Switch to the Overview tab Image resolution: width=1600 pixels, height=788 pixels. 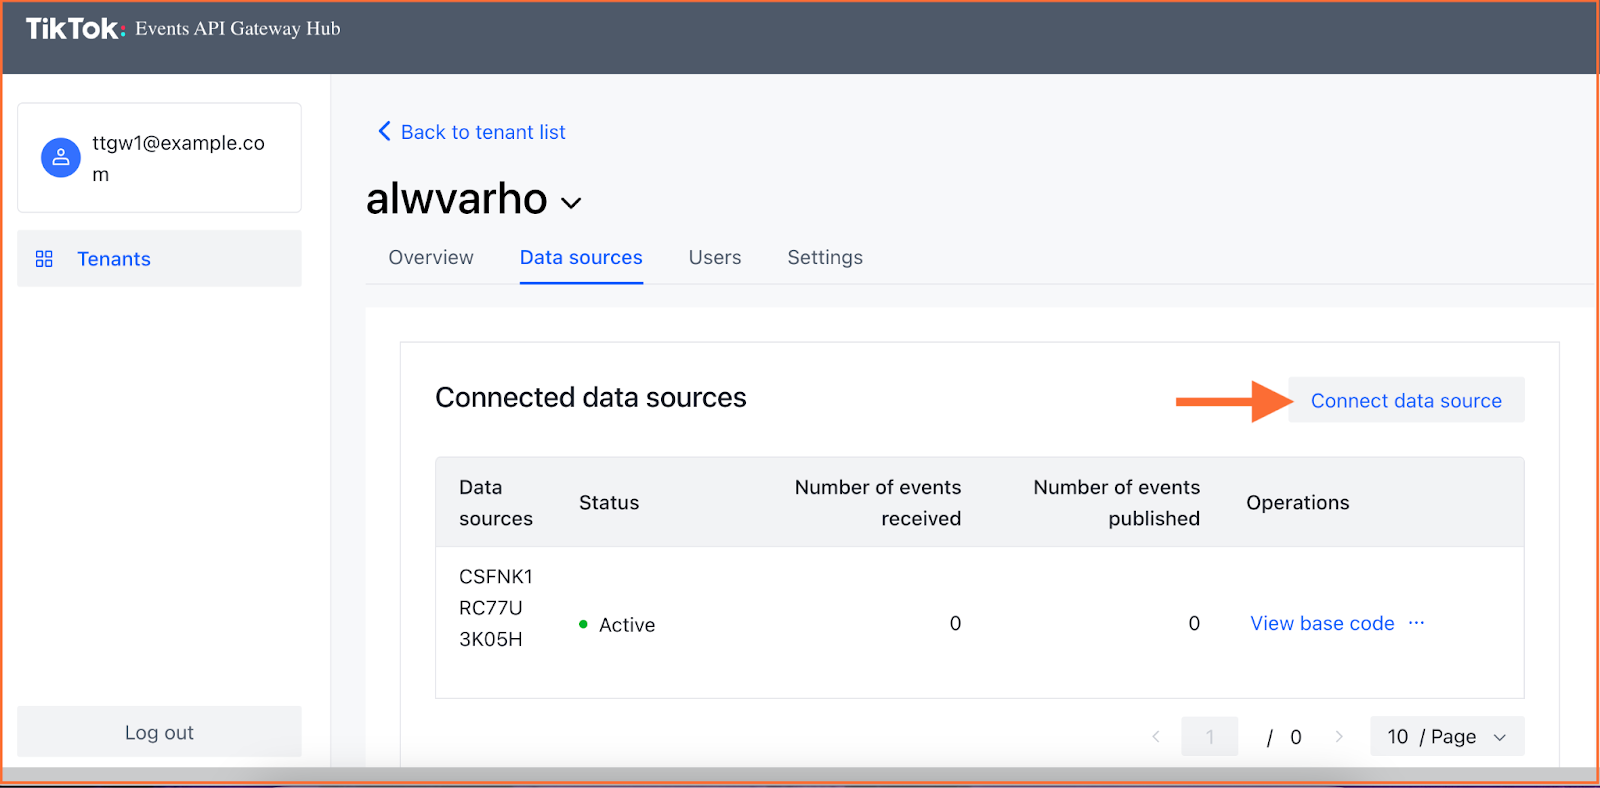tap(431, 257)
